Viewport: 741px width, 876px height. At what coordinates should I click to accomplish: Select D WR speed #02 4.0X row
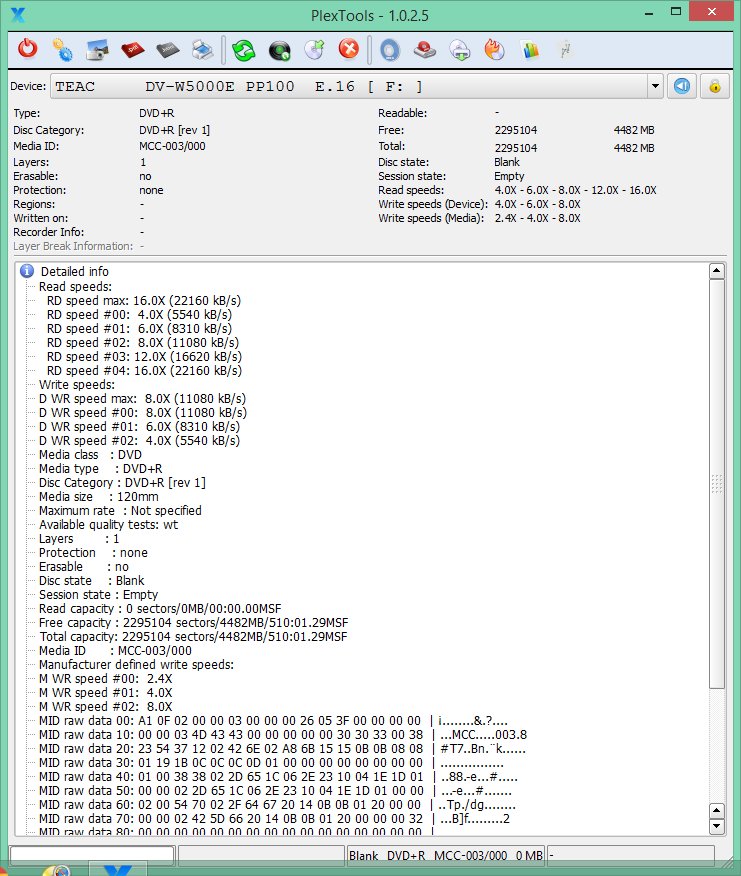[139, 440]
